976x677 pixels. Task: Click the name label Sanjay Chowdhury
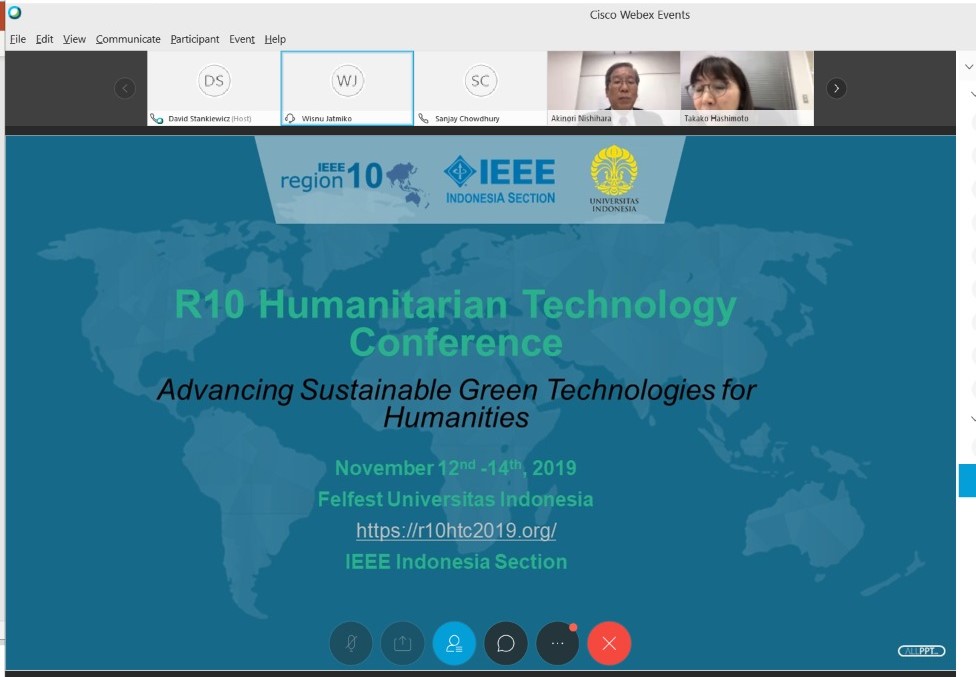[x=467, y=118]
